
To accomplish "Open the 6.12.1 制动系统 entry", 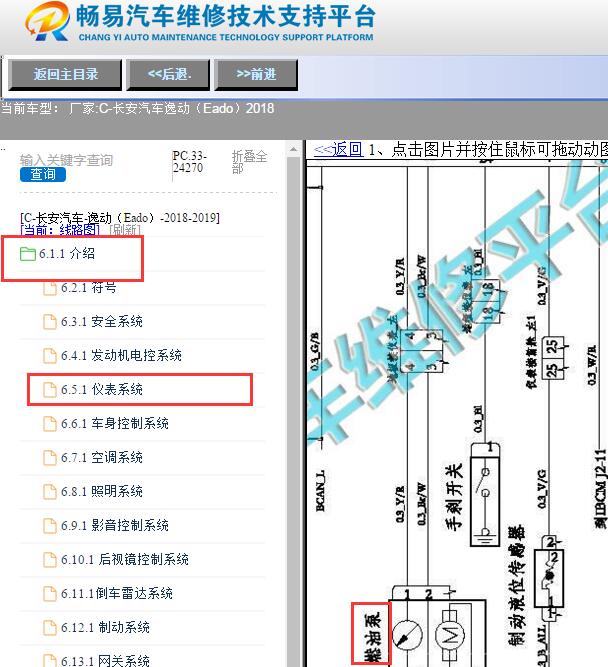I will tap(105, 628).
